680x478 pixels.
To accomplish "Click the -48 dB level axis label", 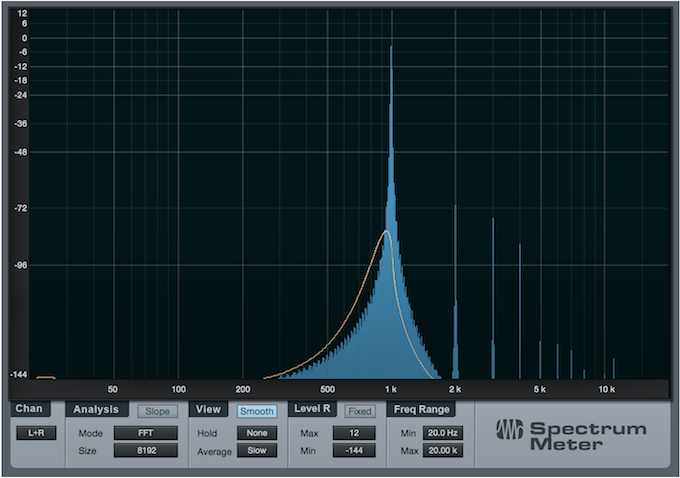I will click(20, 152).
